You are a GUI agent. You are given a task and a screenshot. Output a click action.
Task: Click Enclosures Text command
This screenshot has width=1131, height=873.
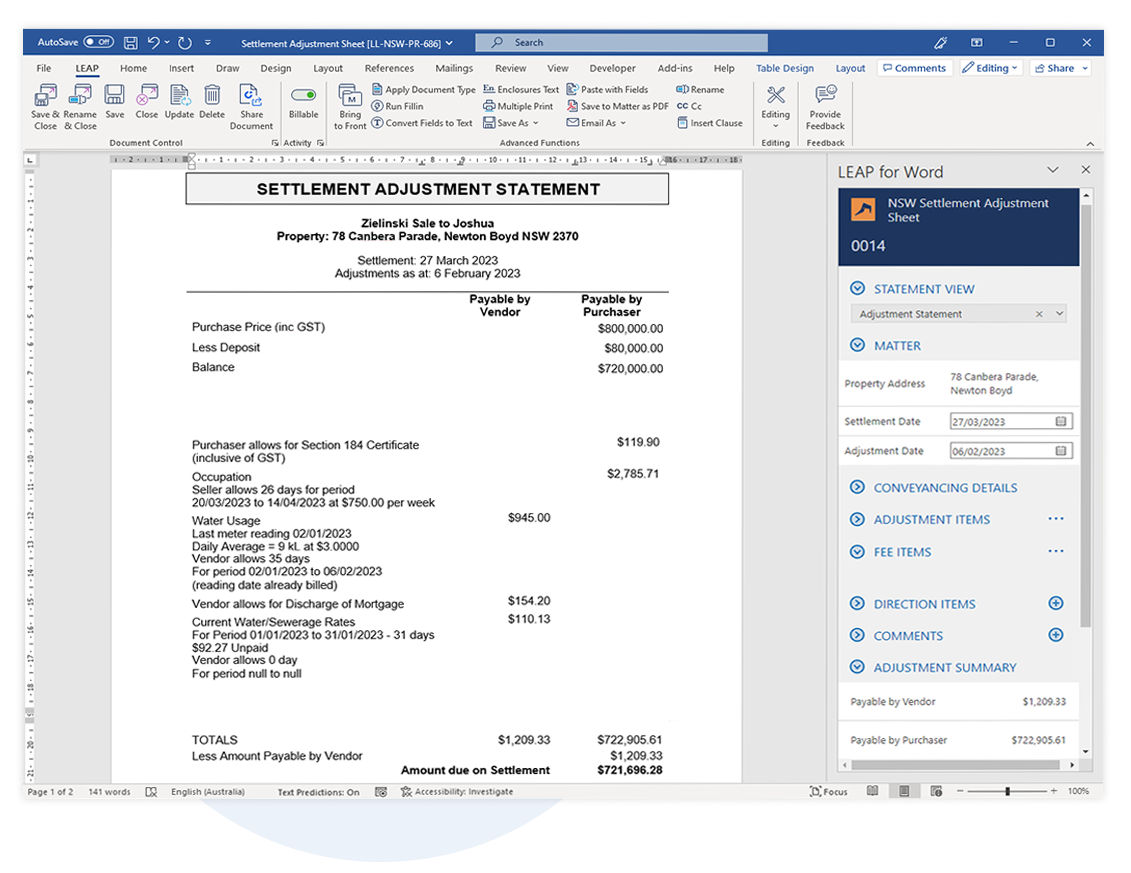point(521,89)
